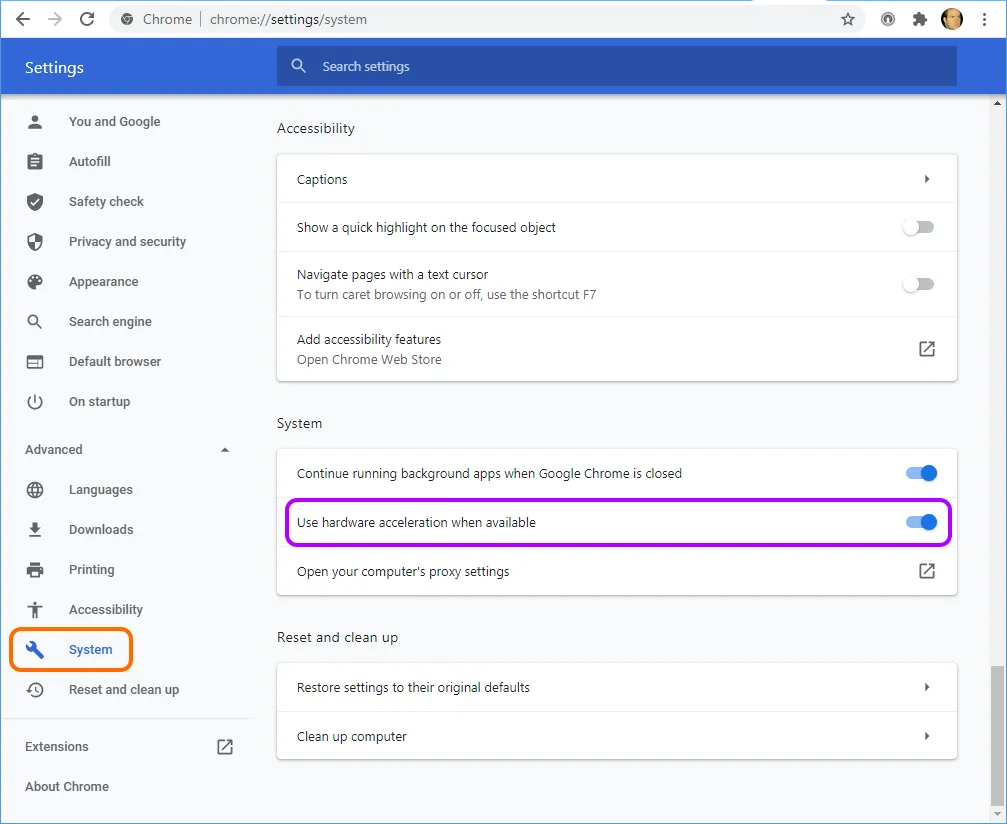Click the You and Google person icon
The image size is (1007, 824).
pyautogui.click(x=35, y=121)
